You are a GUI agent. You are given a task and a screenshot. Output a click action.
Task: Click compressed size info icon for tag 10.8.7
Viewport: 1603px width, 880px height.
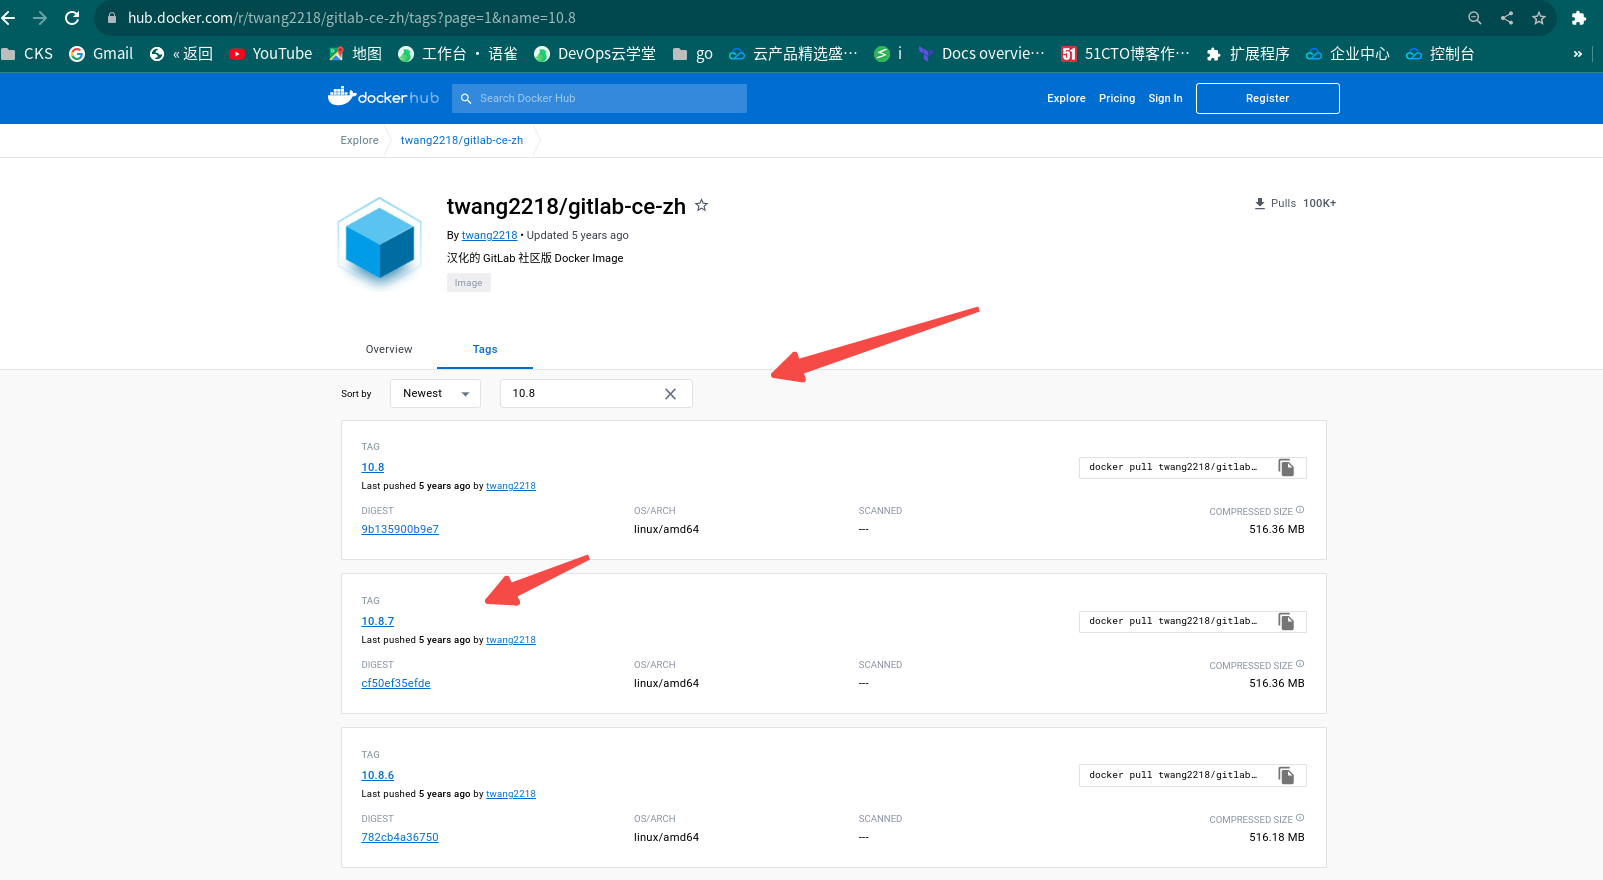click(1300, 664)
